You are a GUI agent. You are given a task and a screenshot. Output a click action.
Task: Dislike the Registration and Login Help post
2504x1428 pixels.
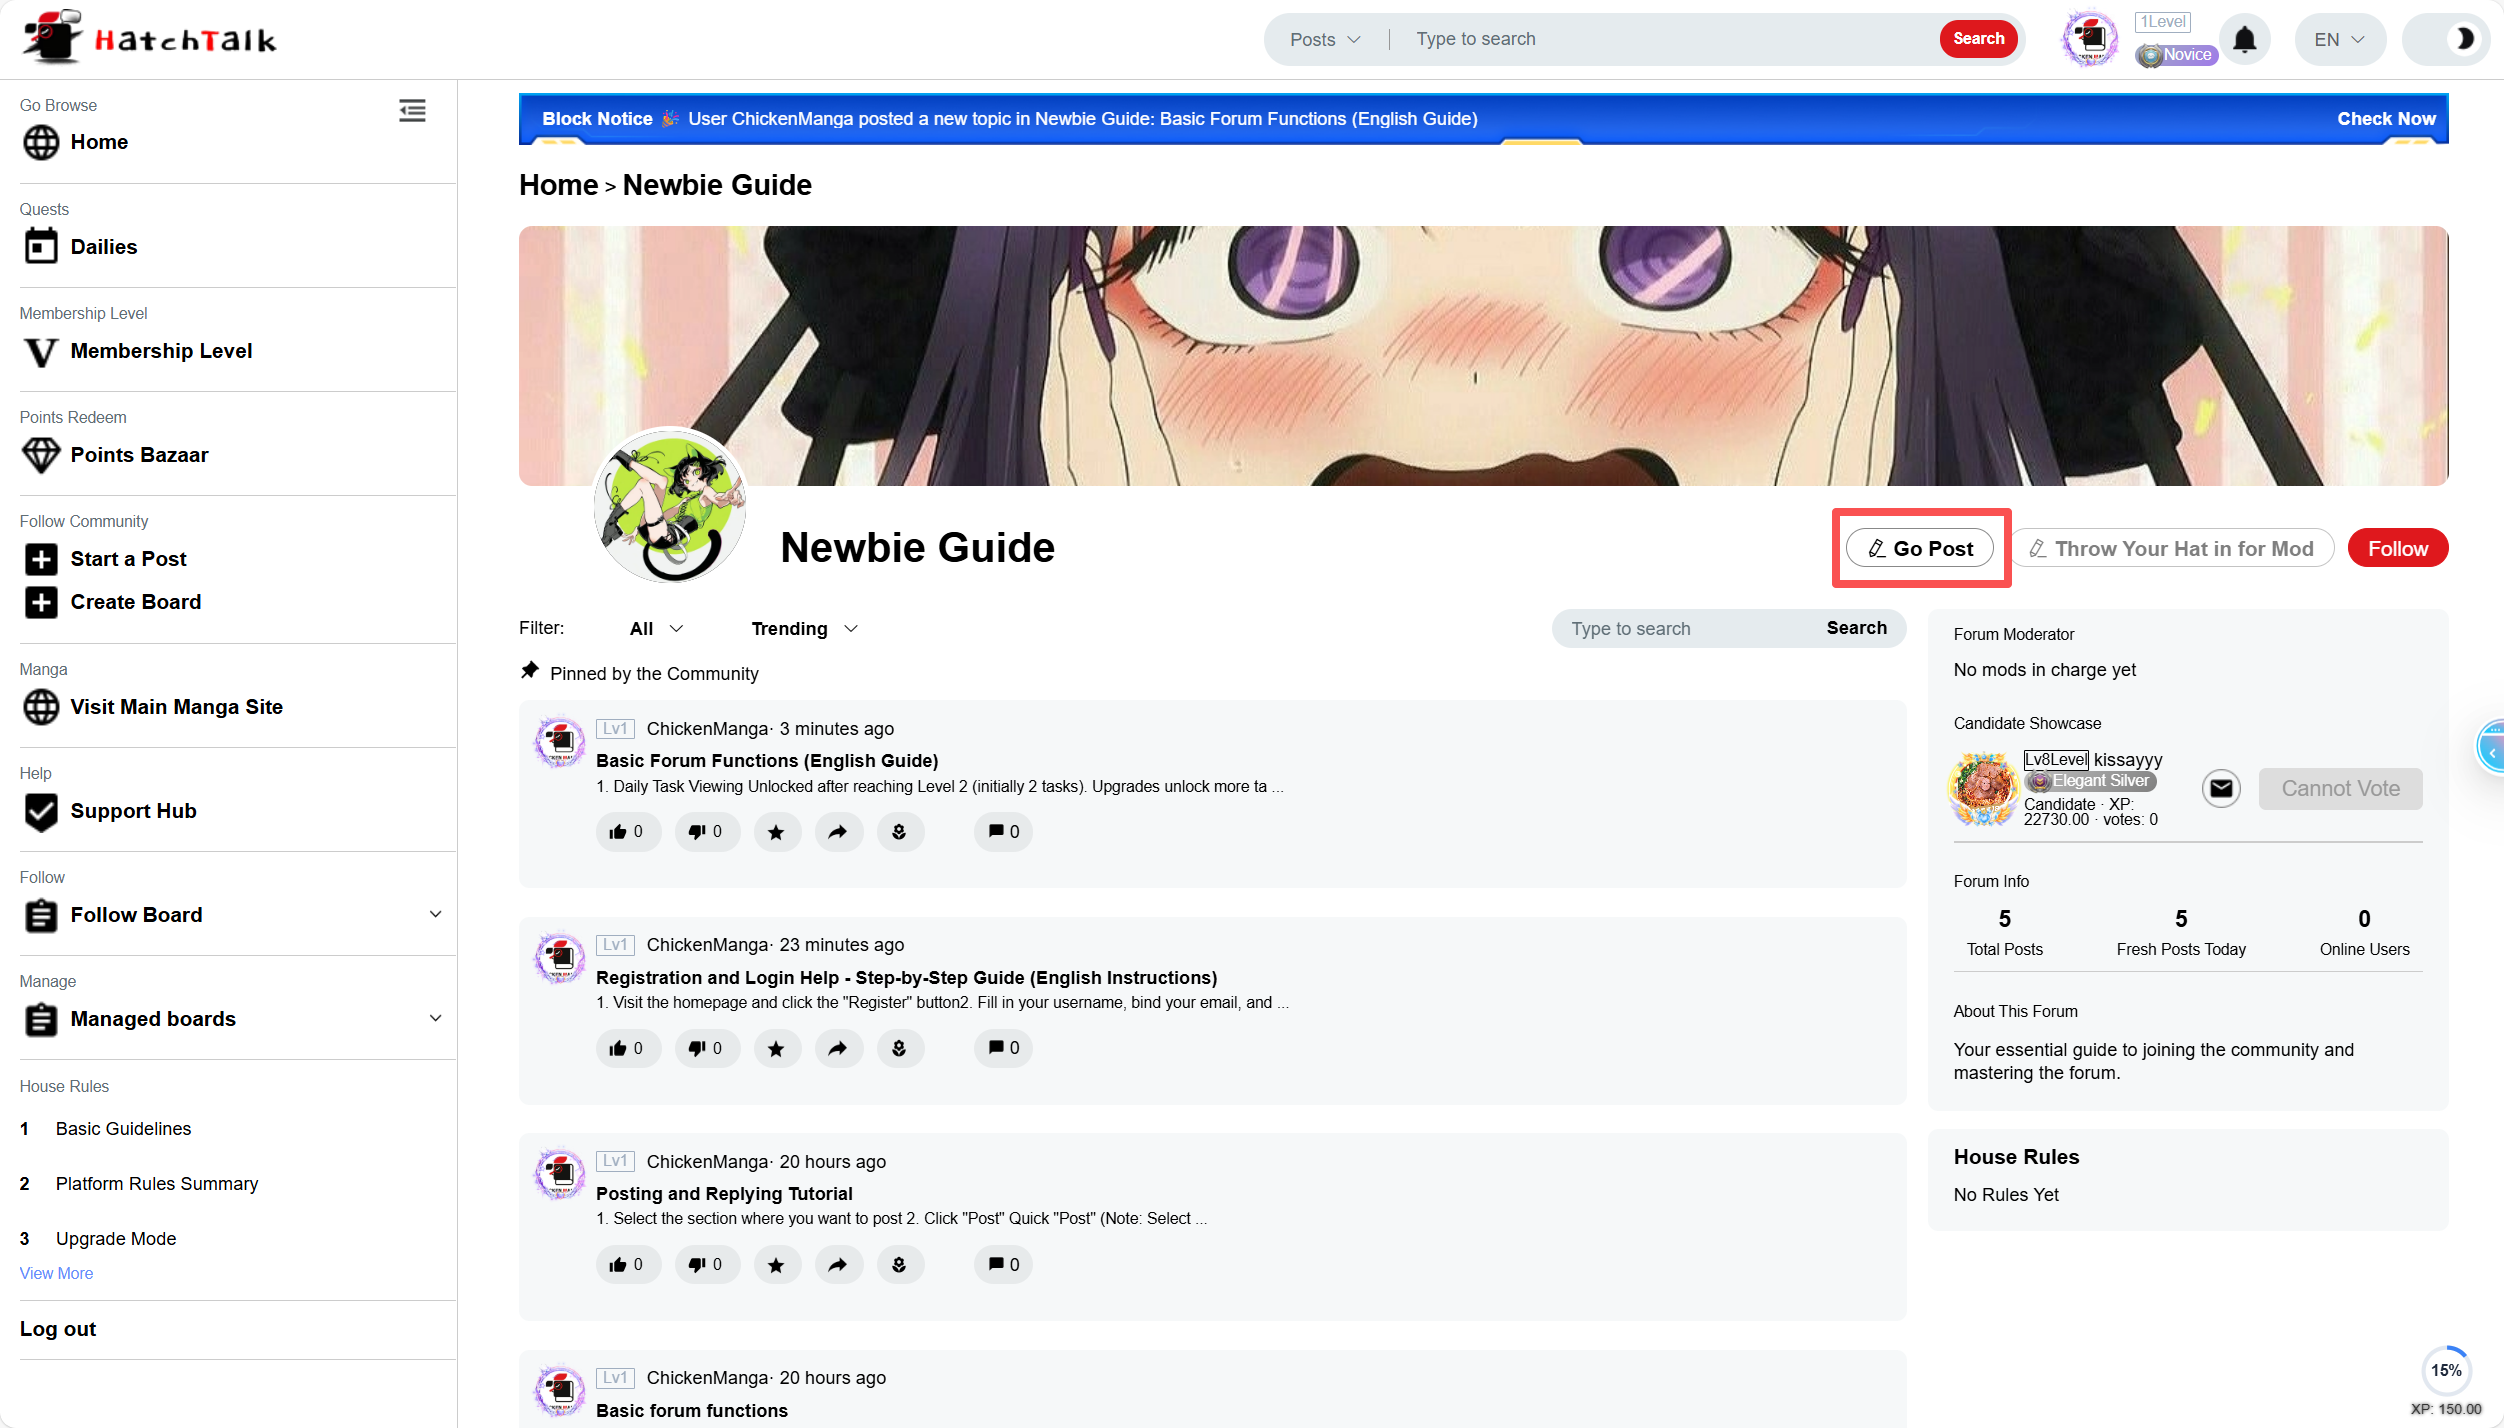pyautogui.click(x=706, y=1048)
